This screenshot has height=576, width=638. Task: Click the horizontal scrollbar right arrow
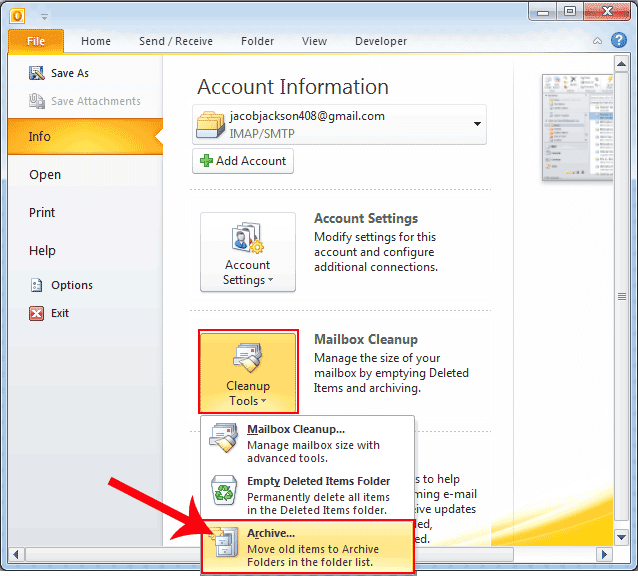pos(604,554)
